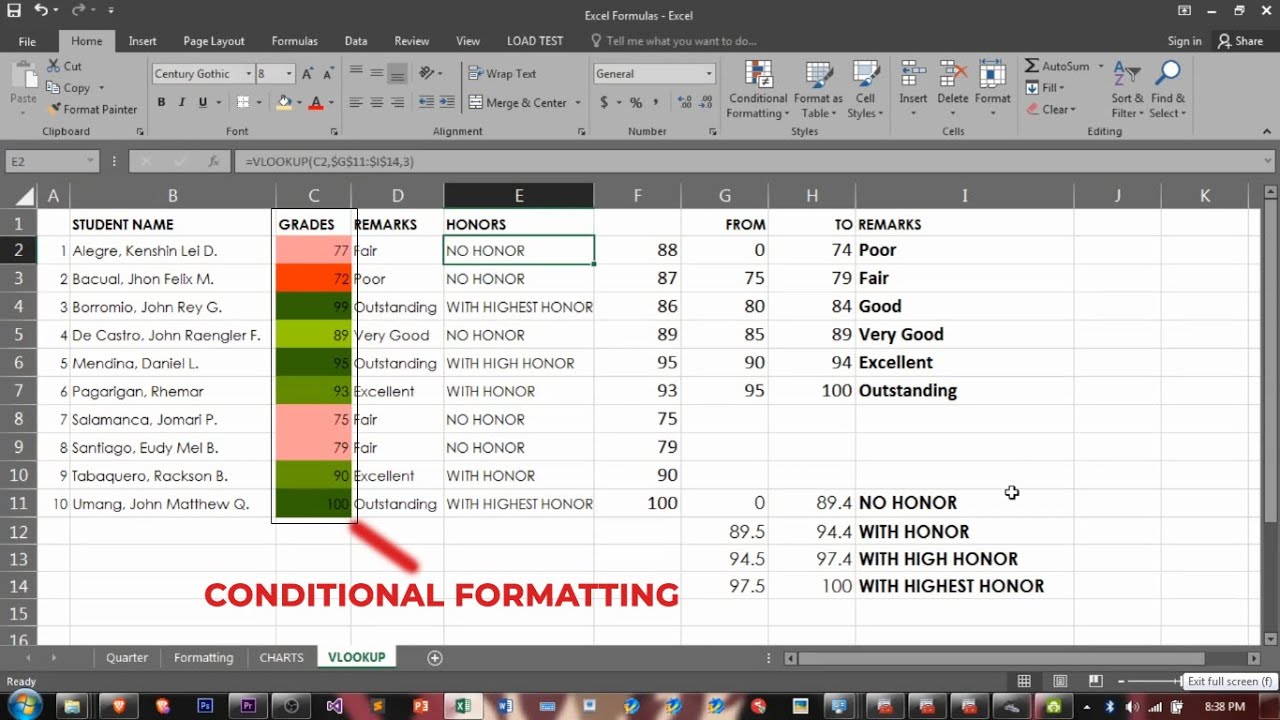This screenshot has height=720, width=1280.
Task: Click the Save icon in quick access toolbar
Action: coord(14,11)
